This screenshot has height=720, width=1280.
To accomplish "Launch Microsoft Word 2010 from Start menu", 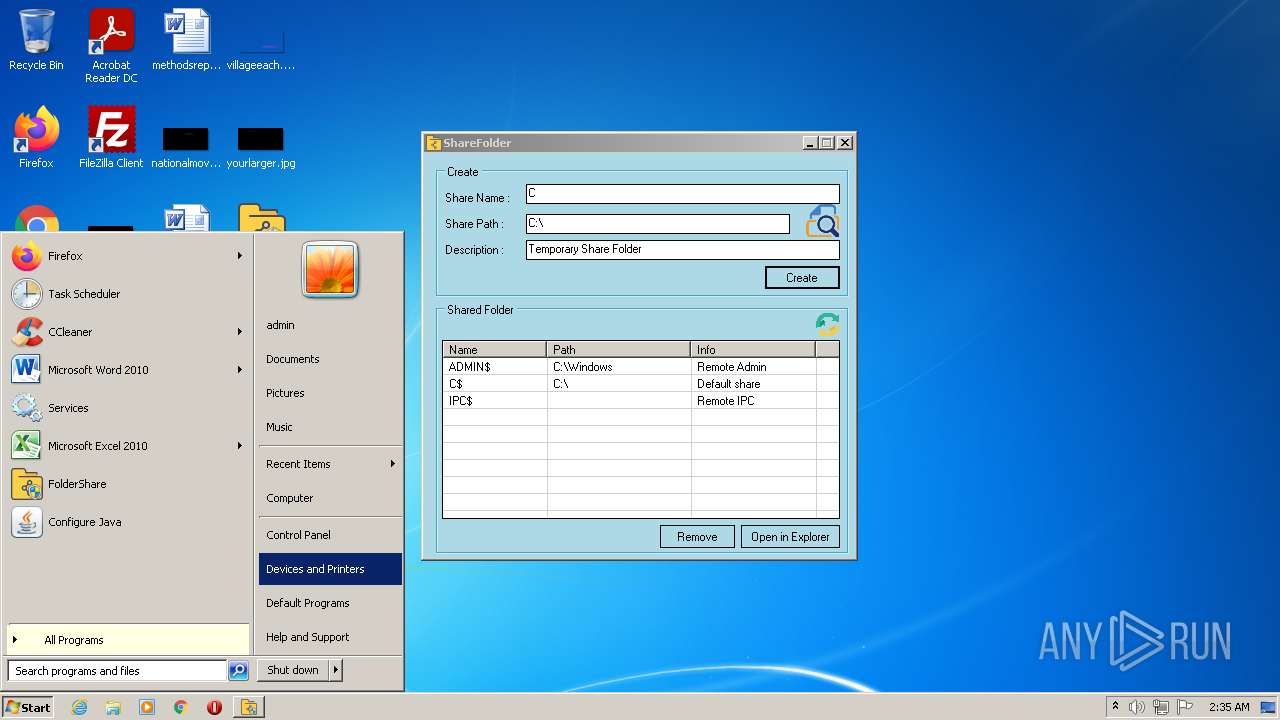I will coord(127,370).
